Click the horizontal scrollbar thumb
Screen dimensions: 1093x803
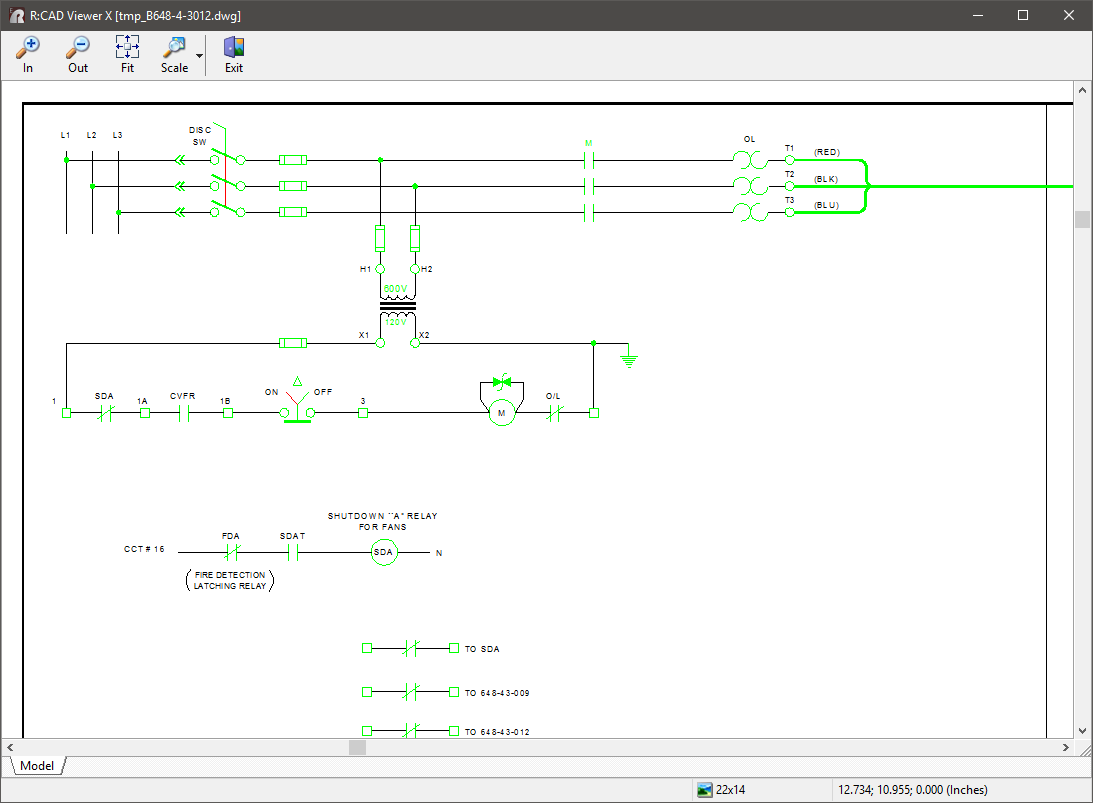[357, 747]
